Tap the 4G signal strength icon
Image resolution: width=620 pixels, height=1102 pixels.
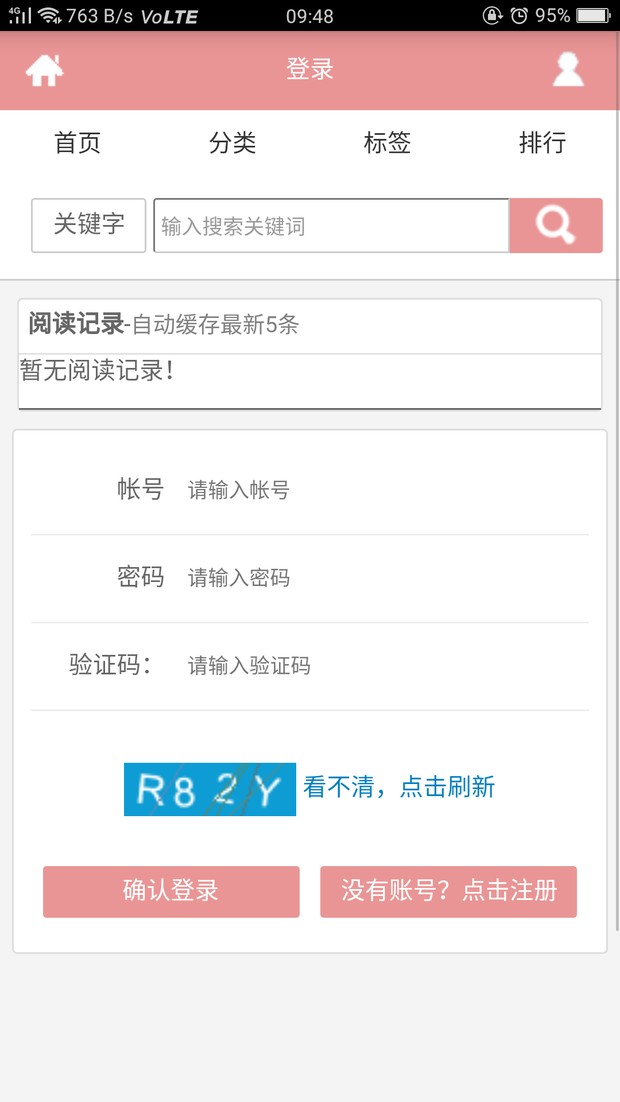20,15
